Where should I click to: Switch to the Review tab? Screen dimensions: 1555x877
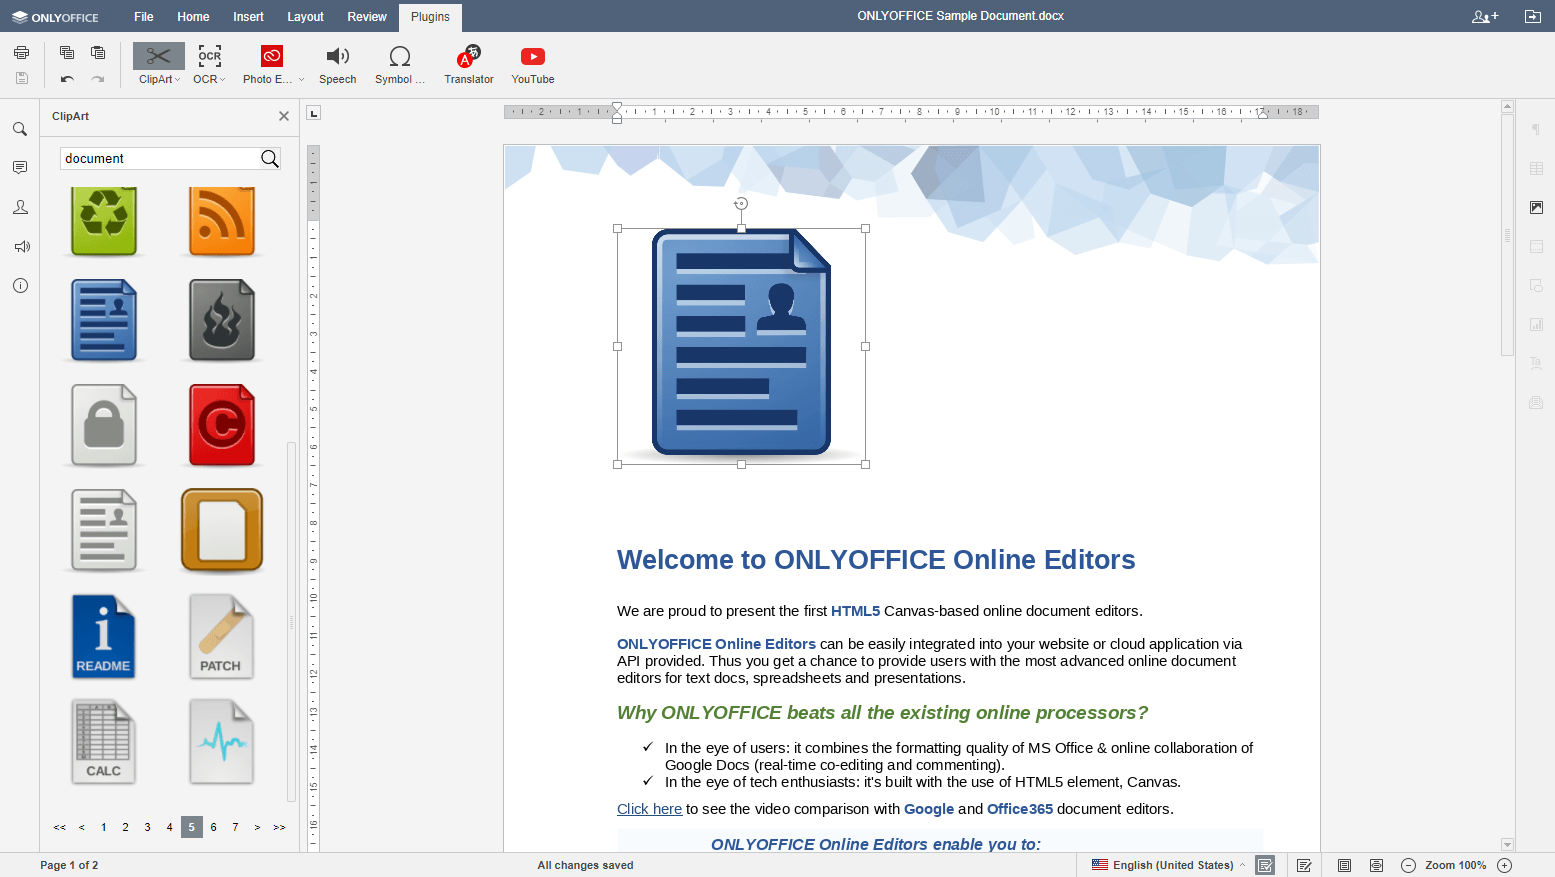coord(367,17)
